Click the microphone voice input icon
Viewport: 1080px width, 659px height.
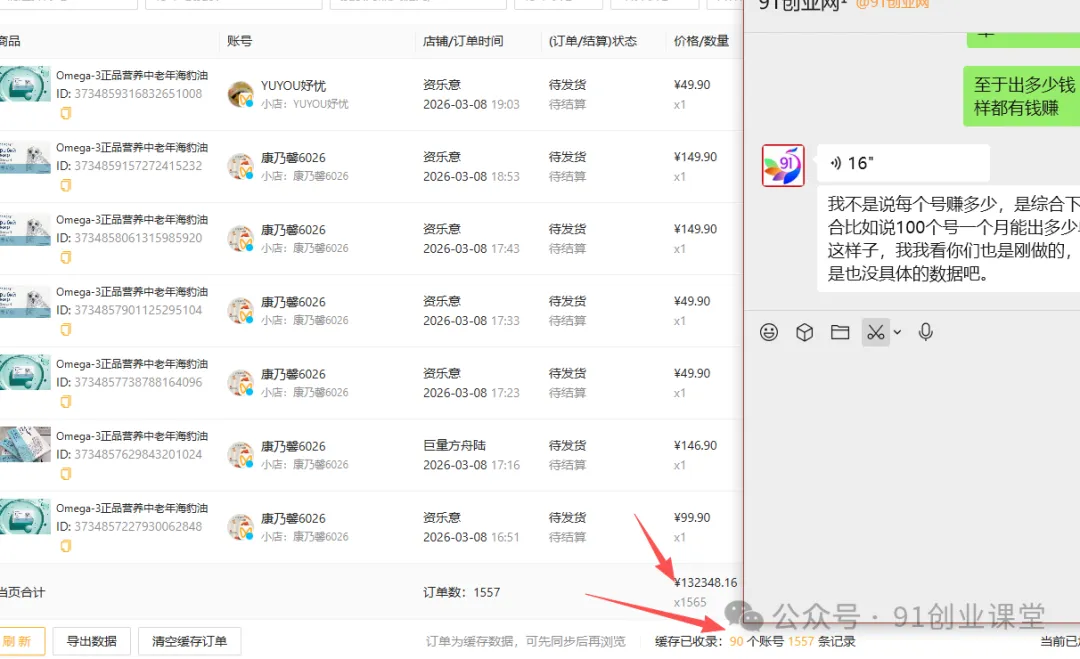coord(925,331)
